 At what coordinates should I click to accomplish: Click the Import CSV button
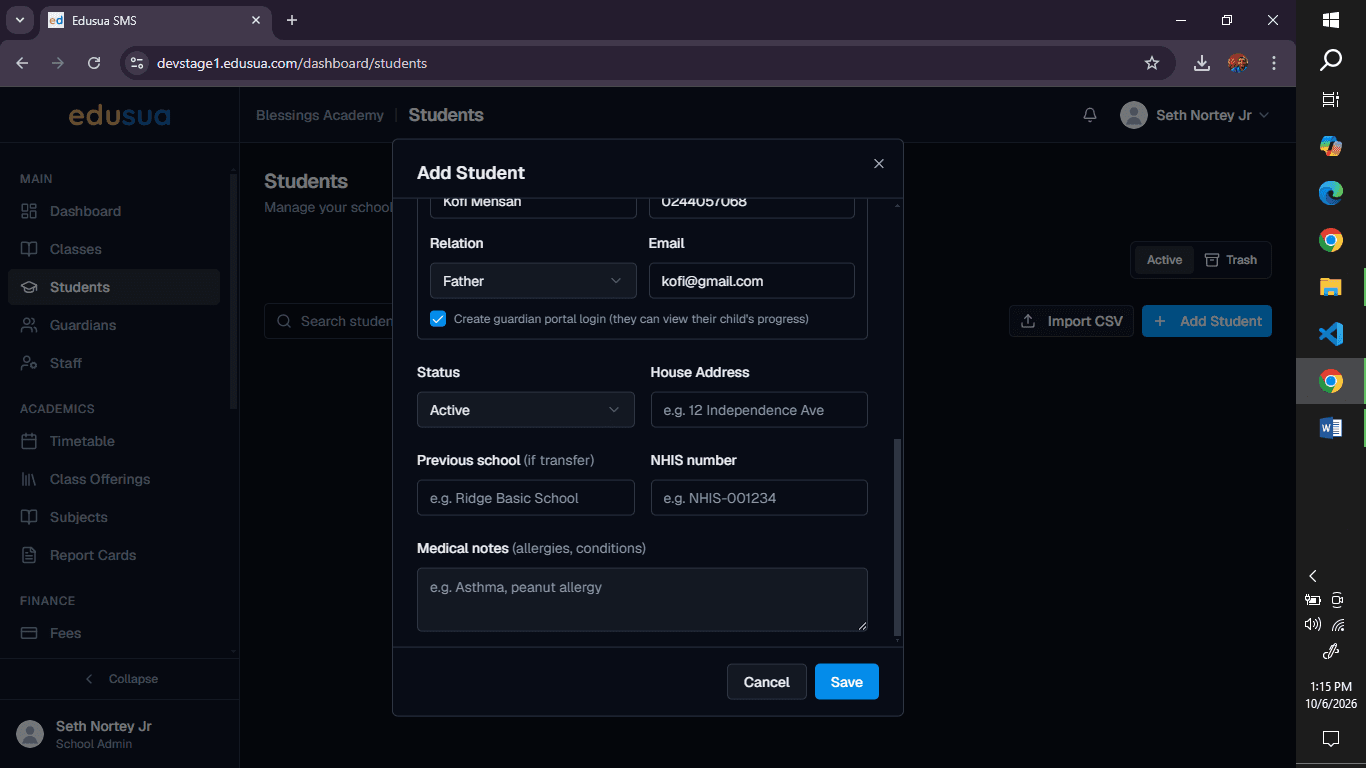click(1071, 321)
